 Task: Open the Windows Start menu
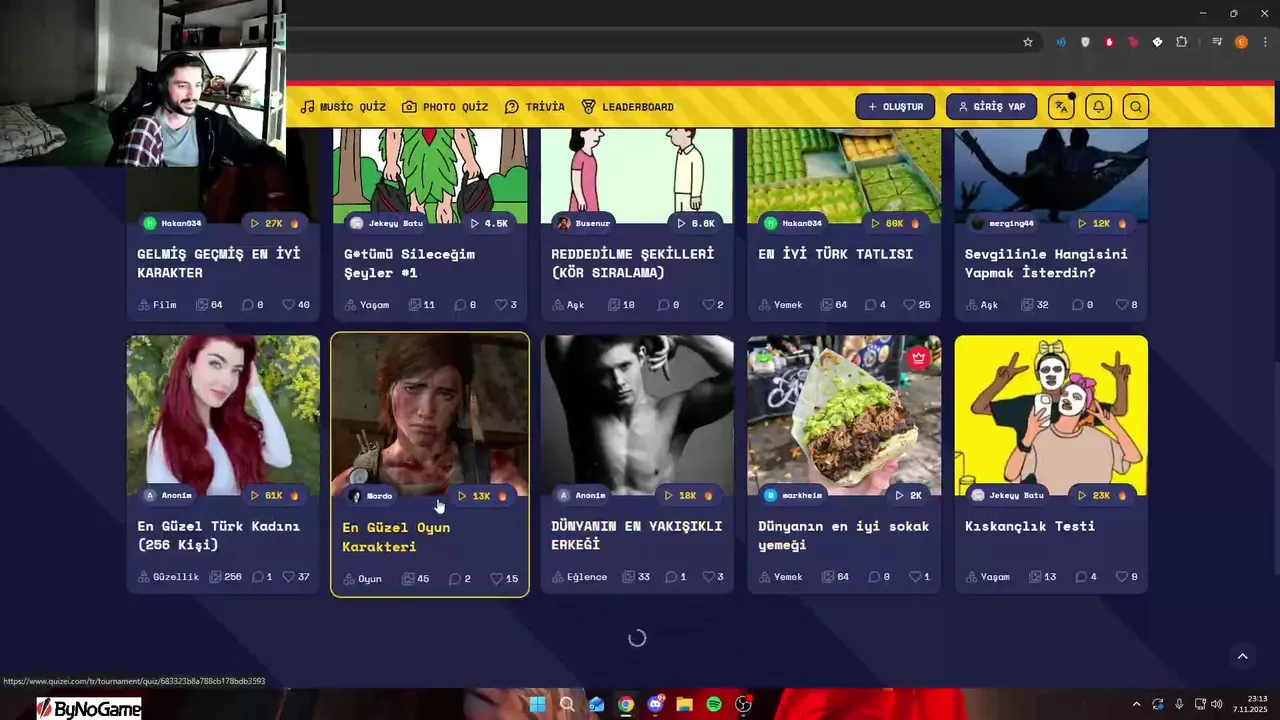coord(537,704)
